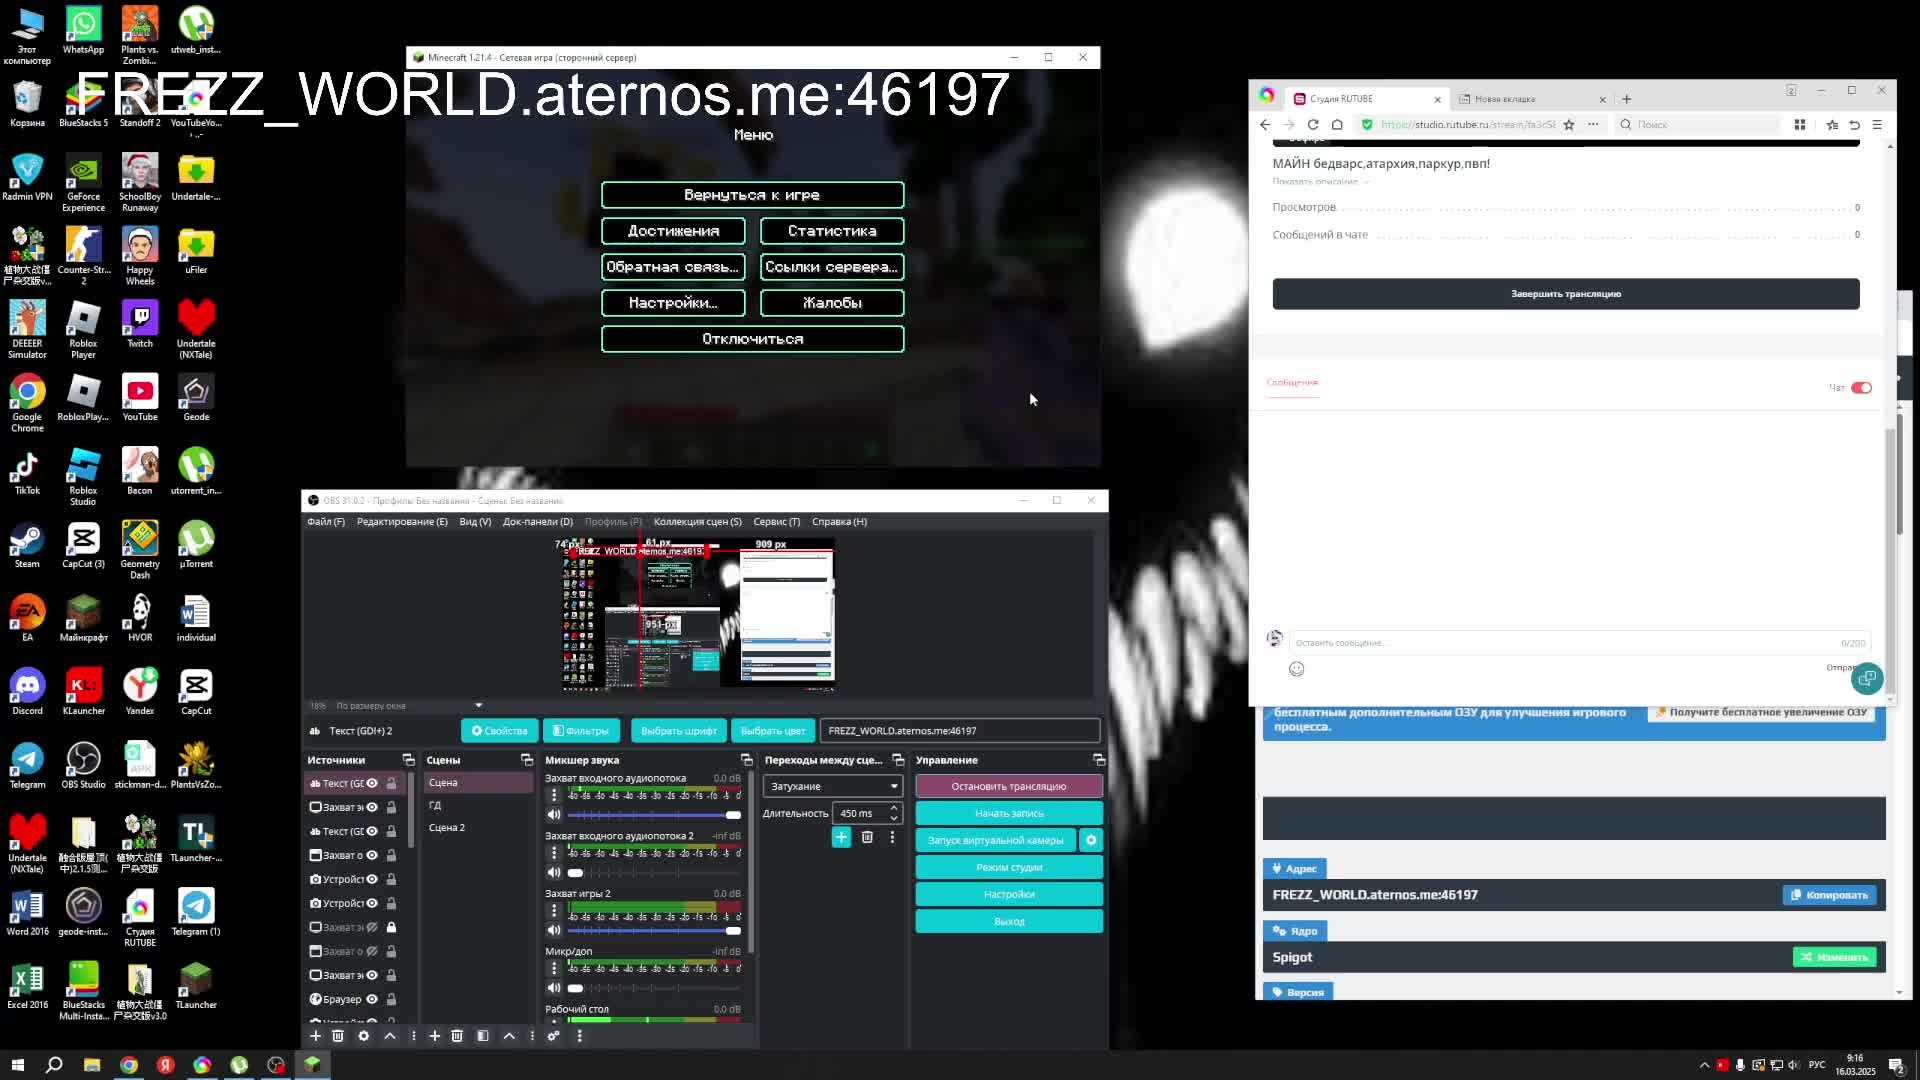Pop out the Управление dock panel icon
The image size is (1920, 1080).
coord(1099,760)
